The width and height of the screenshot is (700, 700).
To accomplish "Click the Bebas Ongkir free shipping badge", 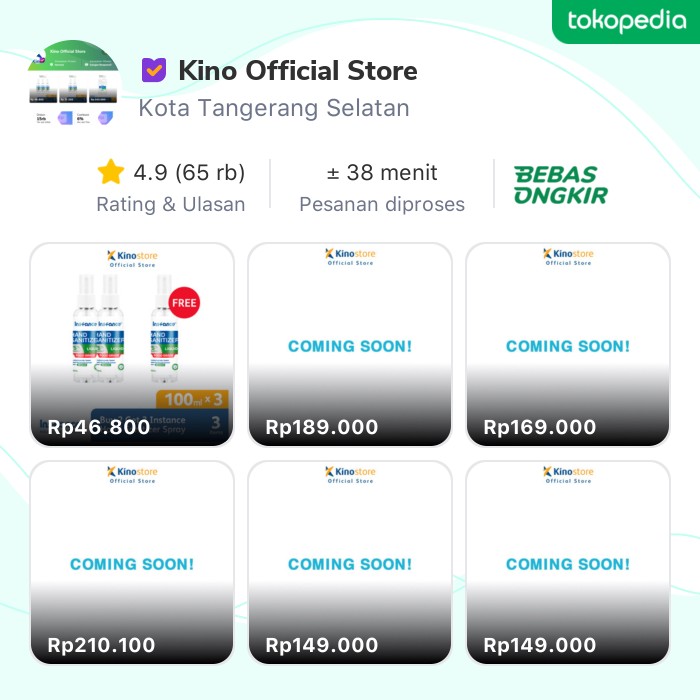I will click(x=560, y=185).
